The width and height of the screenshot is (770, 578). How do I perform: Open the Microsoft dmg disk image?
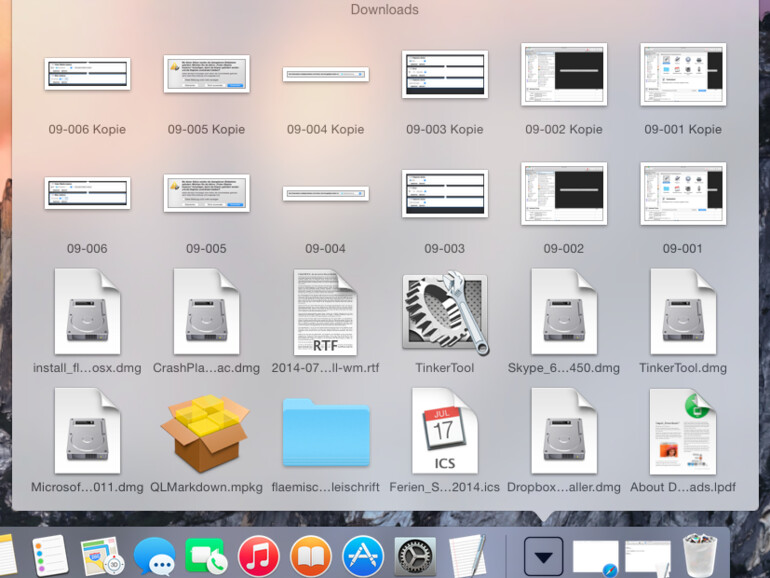point(87,432)
